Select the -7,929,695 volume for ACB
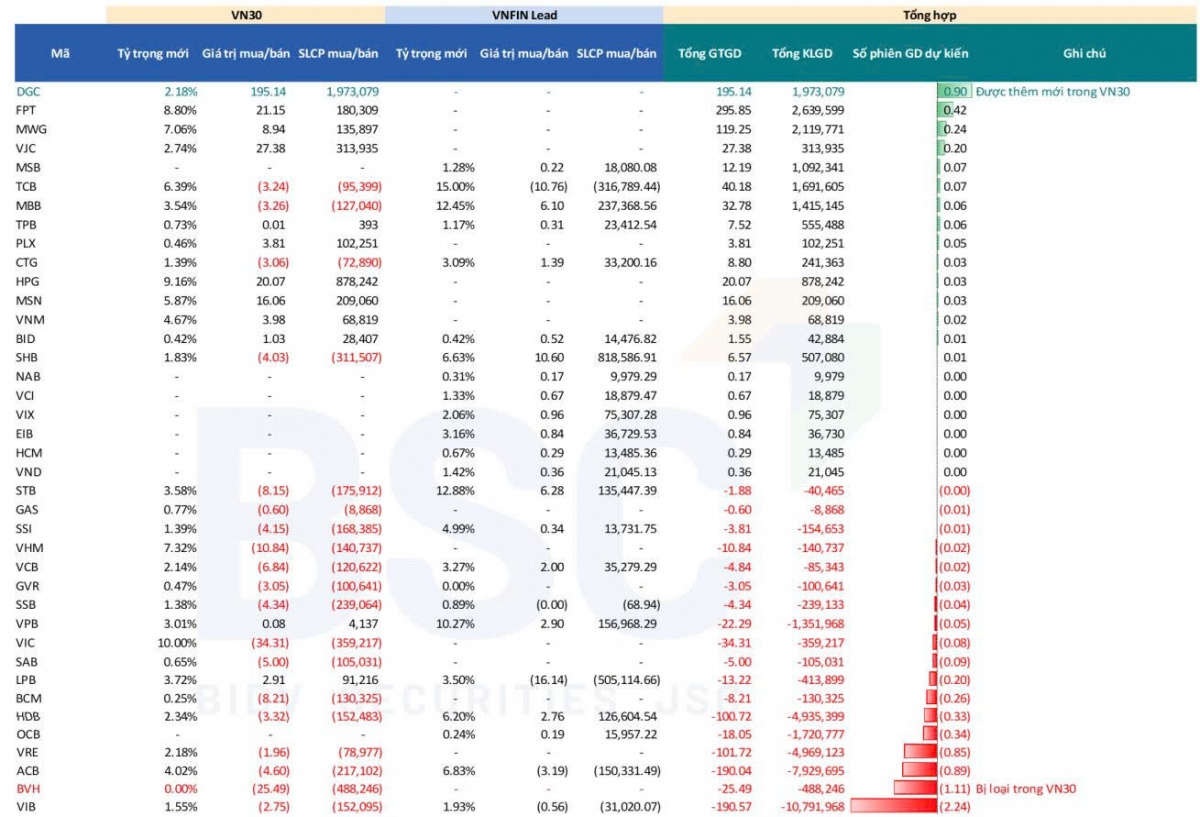1200x817 pixels. [x=810, y=770]
